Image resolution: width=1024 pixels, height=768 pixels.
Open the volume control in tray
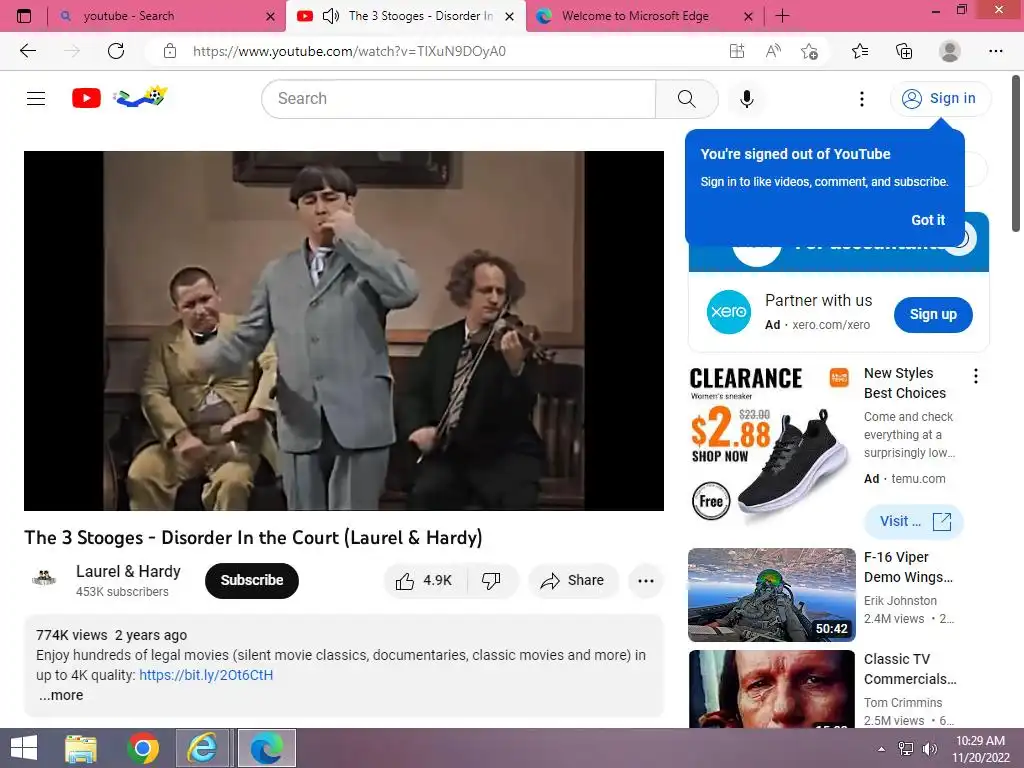(x=929, y=749)
